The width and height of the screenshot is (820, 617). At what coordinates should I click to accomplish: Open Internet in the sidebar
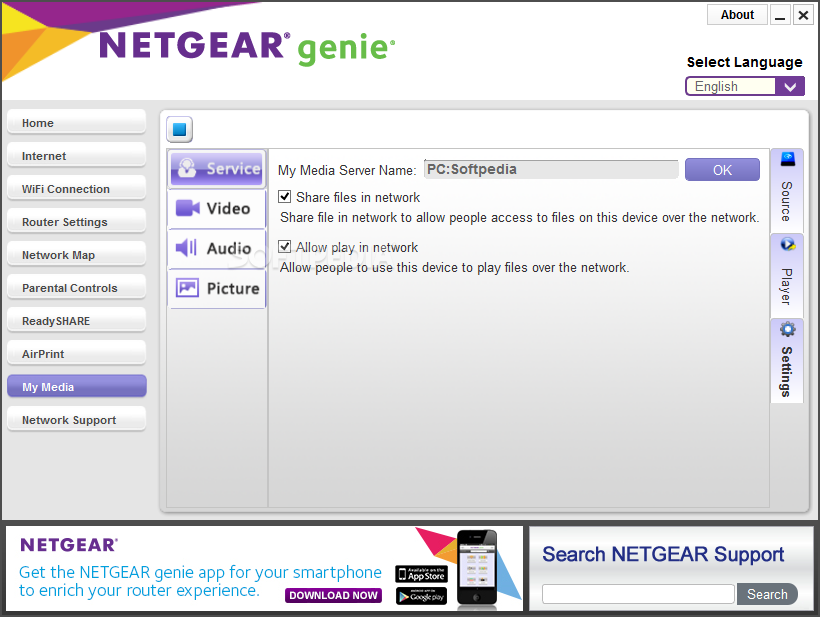point(76,156)
